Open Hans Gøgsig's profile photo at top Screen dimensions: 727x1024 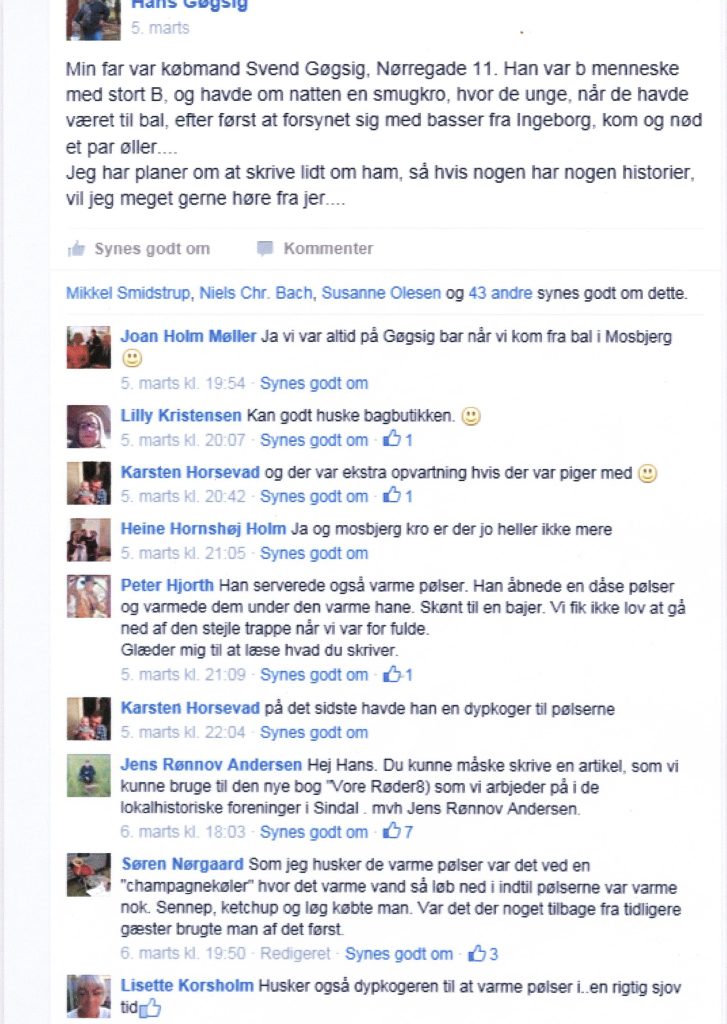point(93,20)
